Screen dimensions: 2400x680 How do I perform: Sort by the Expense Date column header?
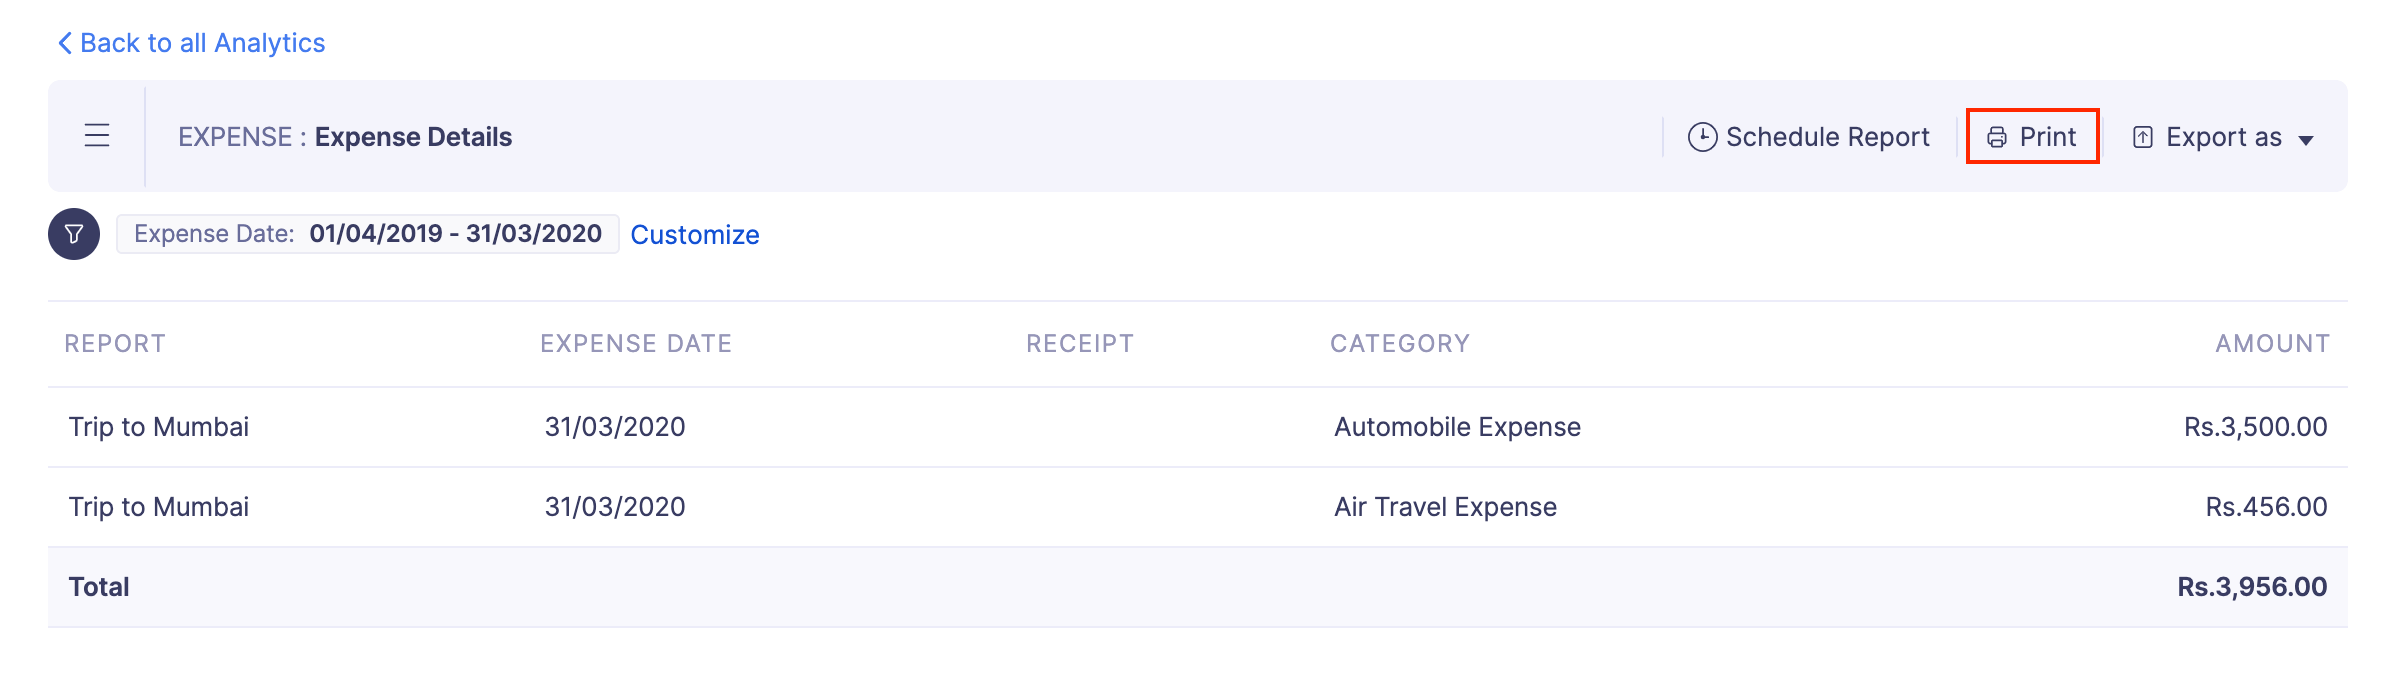point(636,344)
